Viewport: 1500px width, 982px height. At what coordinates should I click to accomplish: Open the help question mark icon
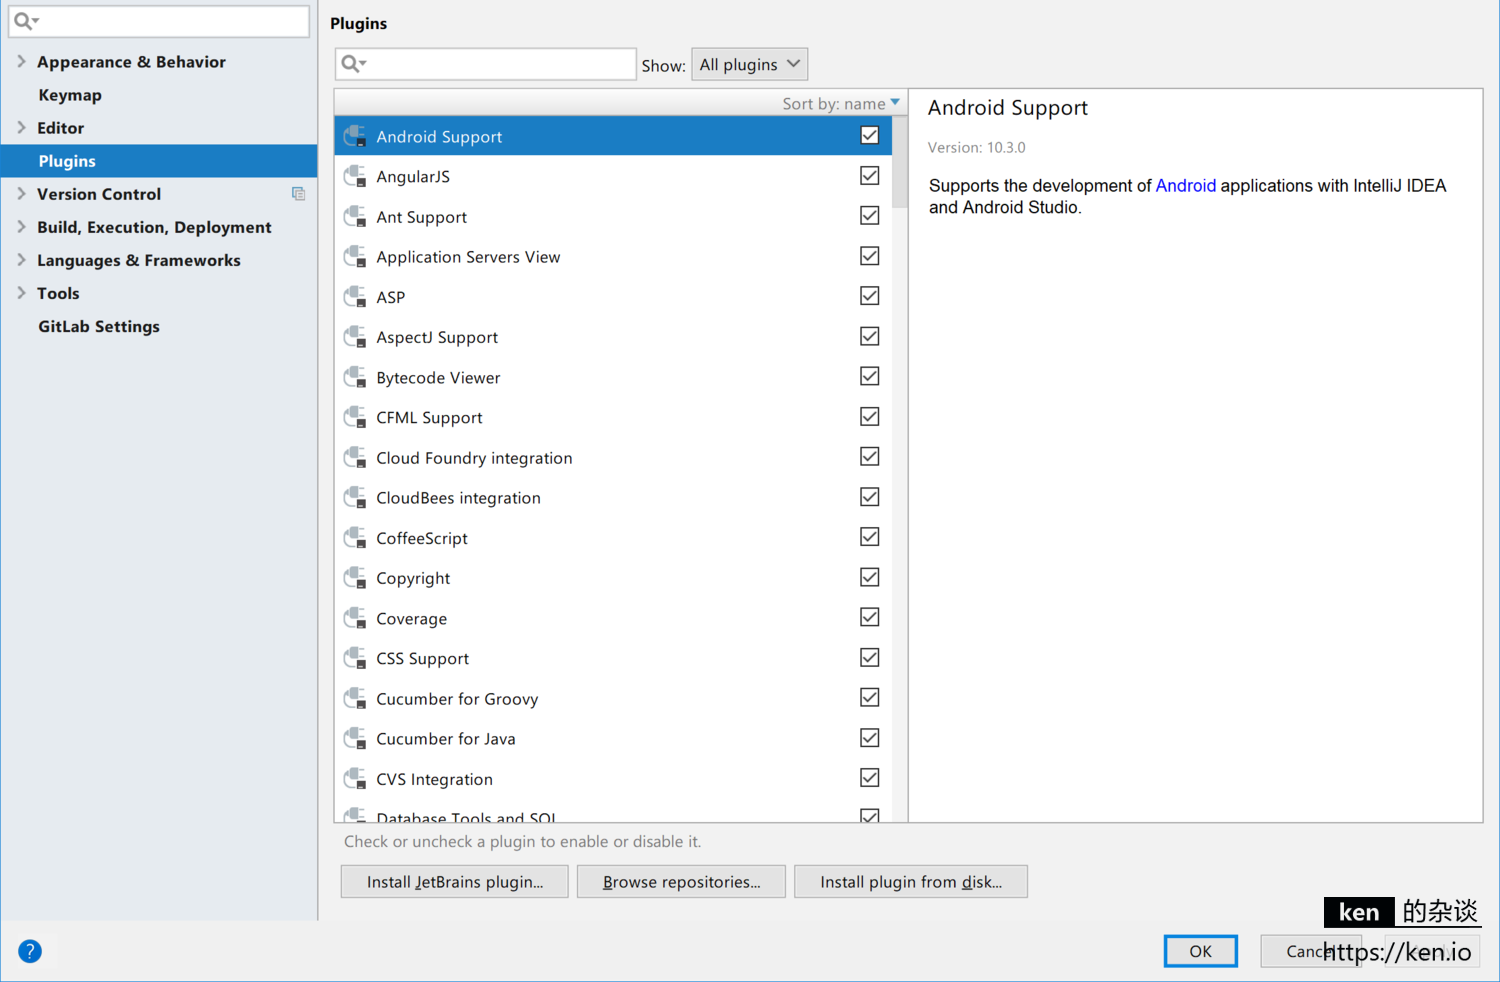[30, 951]
